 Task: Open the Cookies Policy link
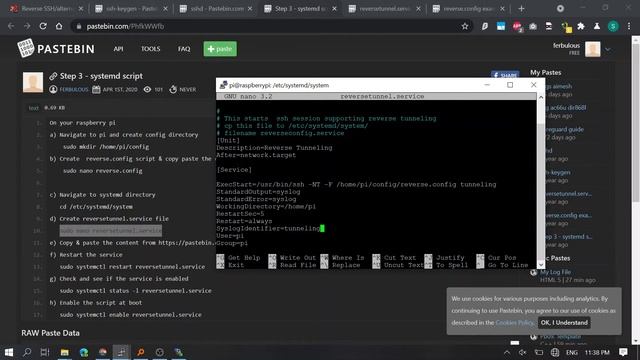click(514, 322)
